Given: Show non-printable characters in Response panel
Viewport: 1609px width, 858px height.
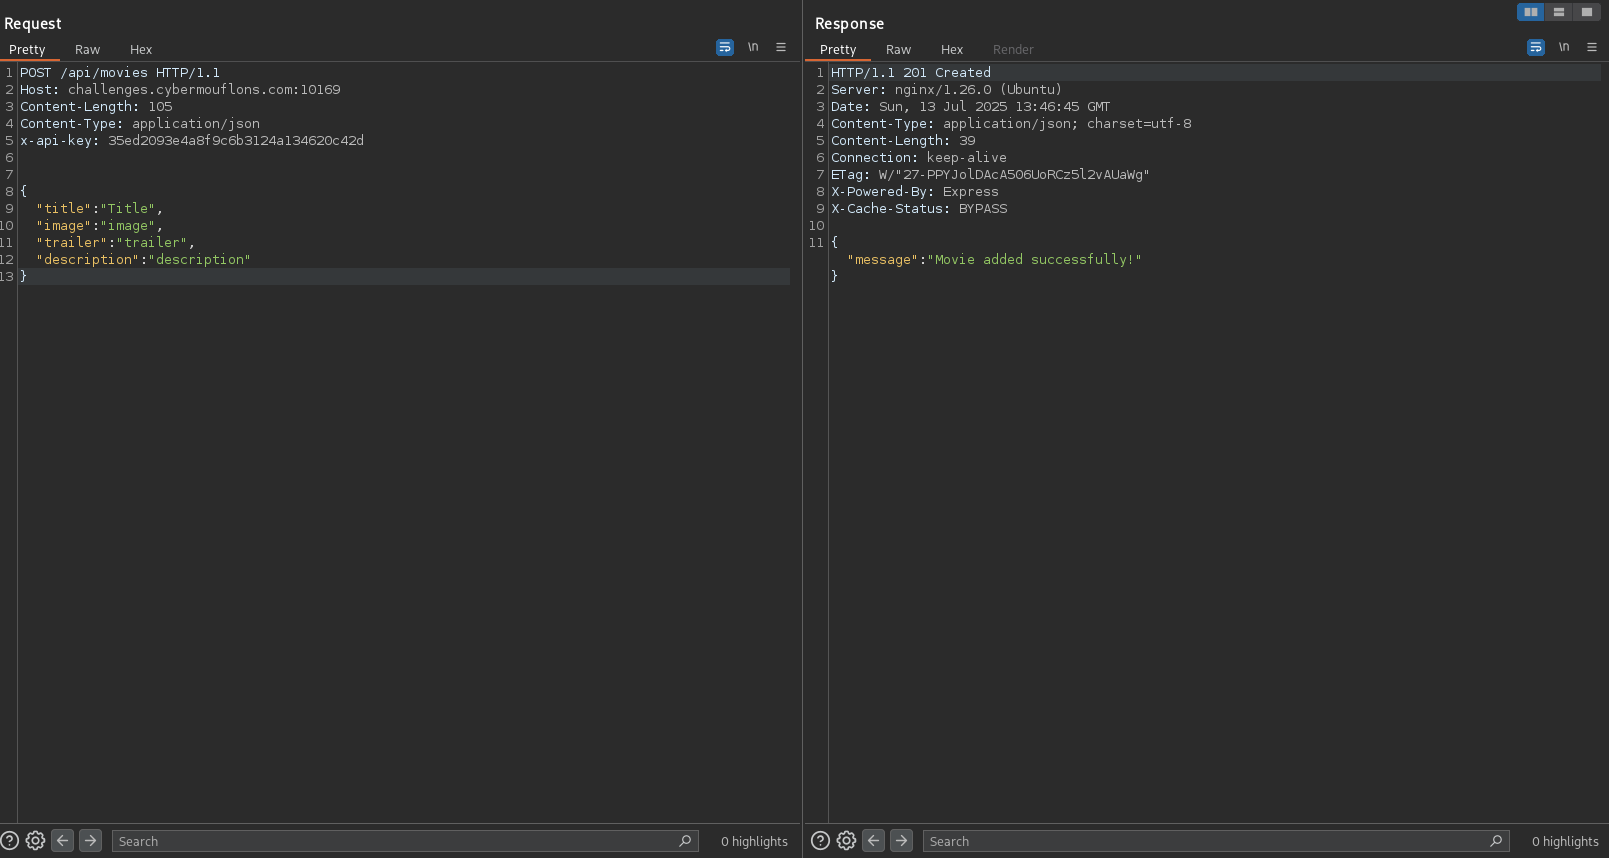Looking at the screenshot, I should [x=1564, y=47].
